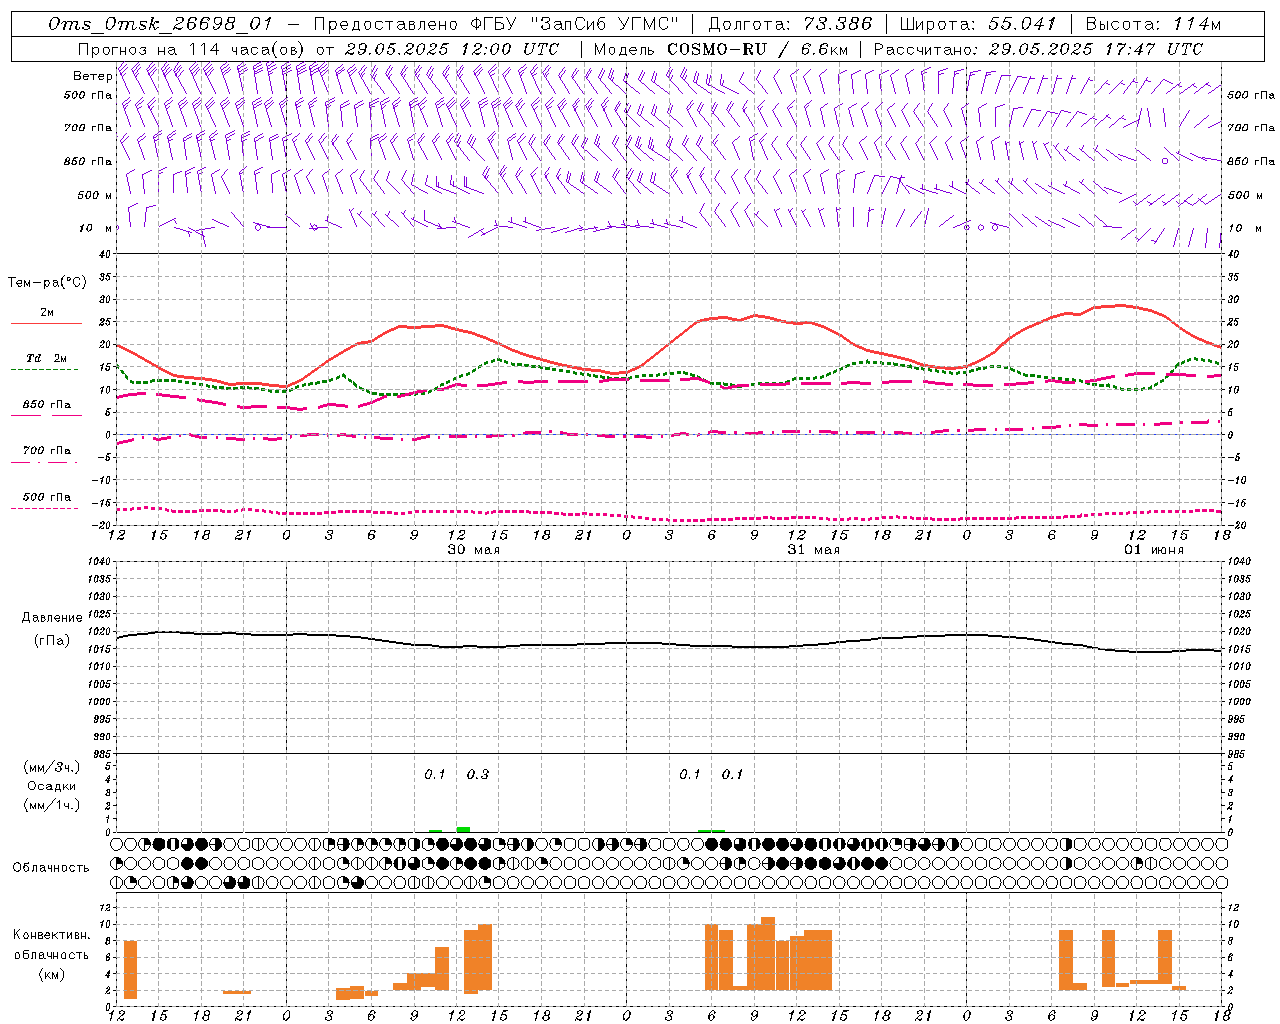Screen dimensions: 1280x1024
Task: Click the red line sample under 2м legend
Action: point(46,323)
